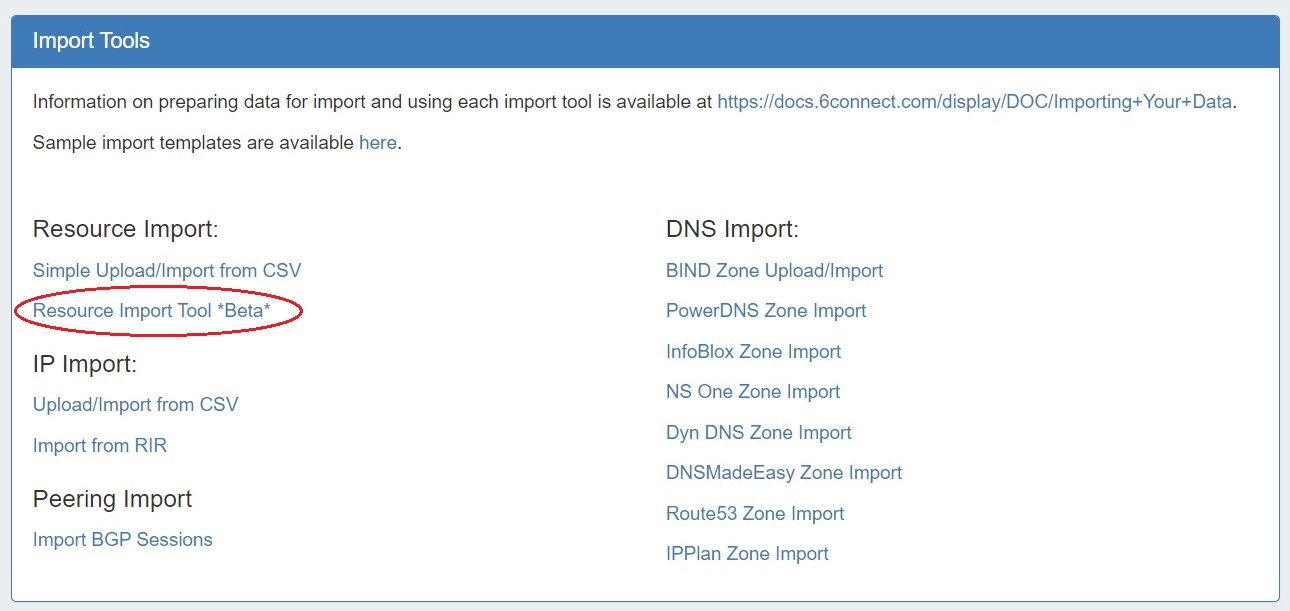
Task: Open Simple Upload/Import from CSV
Action: click(167, 270)
